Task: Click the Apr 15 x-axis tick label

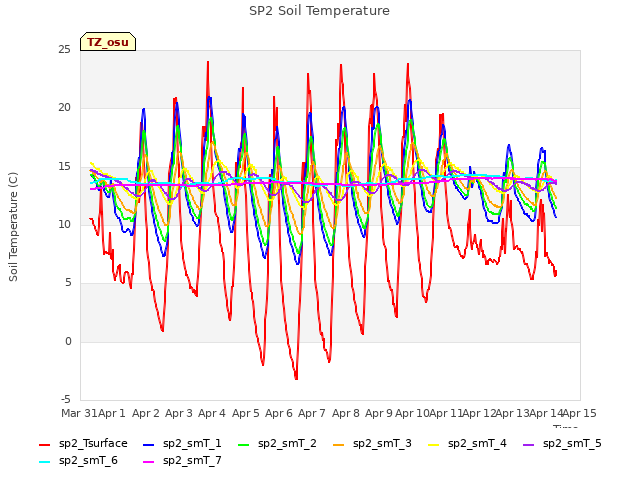Action: 580,413
